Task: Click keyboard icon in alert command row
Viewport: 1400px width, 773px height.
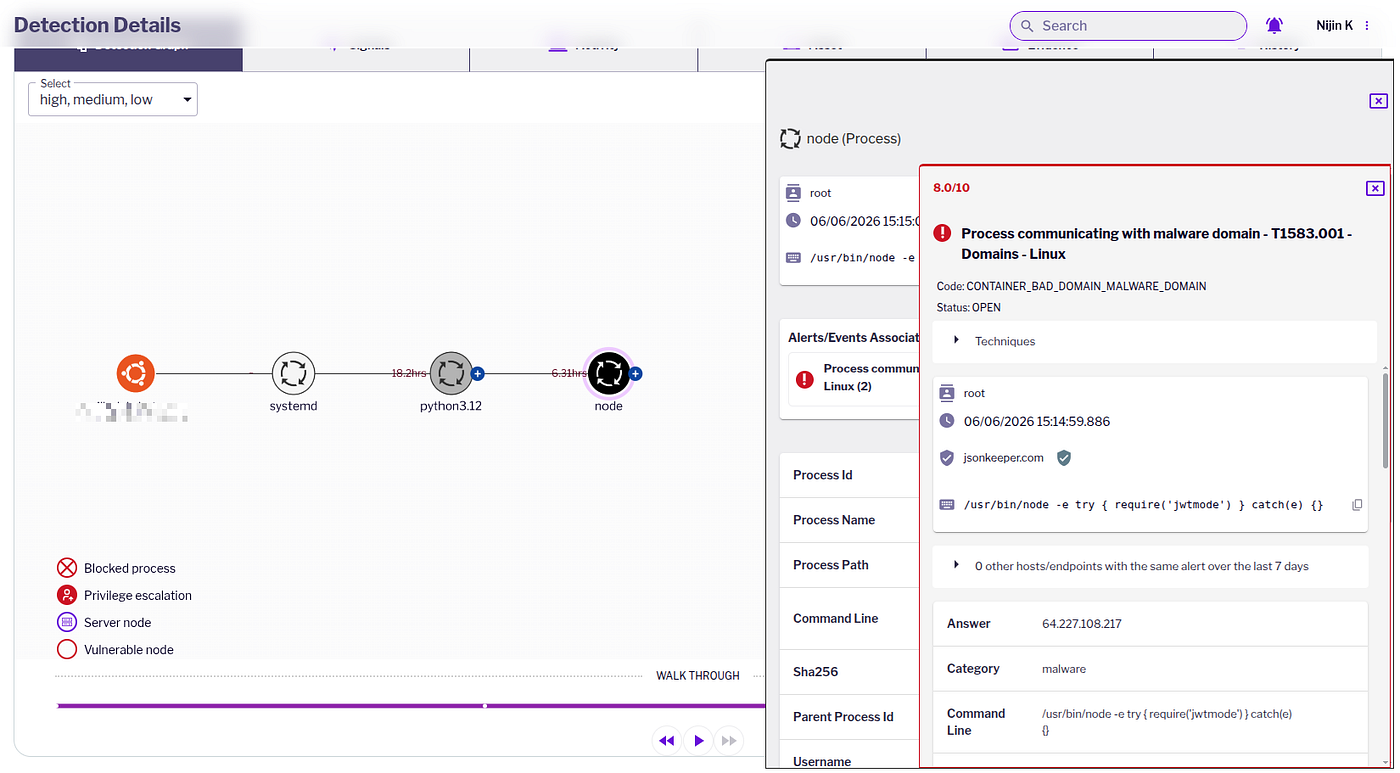Action: pyautogui.click(x=947, y=505)
